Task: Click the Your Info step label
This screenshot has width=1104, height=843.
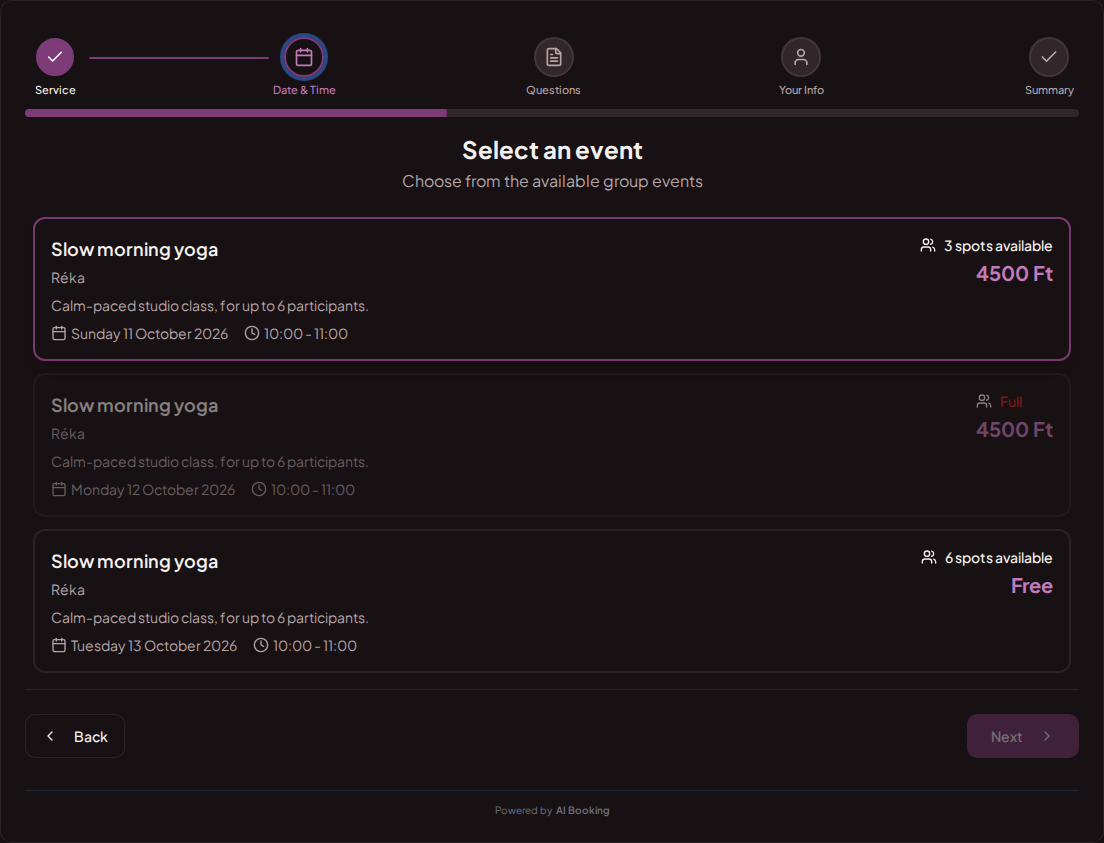Action: pos(801,90)
